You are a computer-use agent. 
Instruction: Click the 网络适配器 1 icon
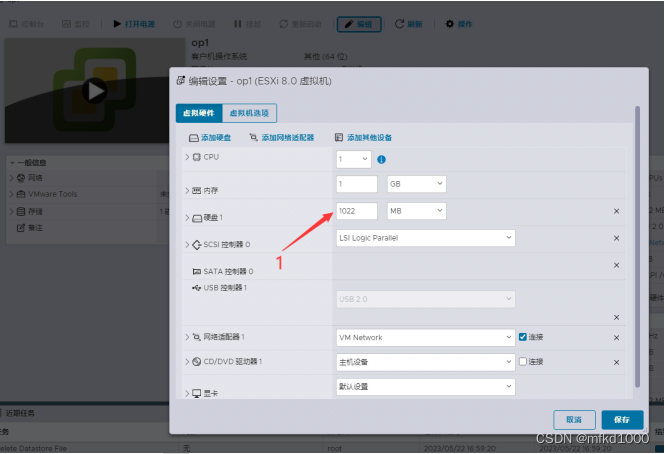[197, 337]
